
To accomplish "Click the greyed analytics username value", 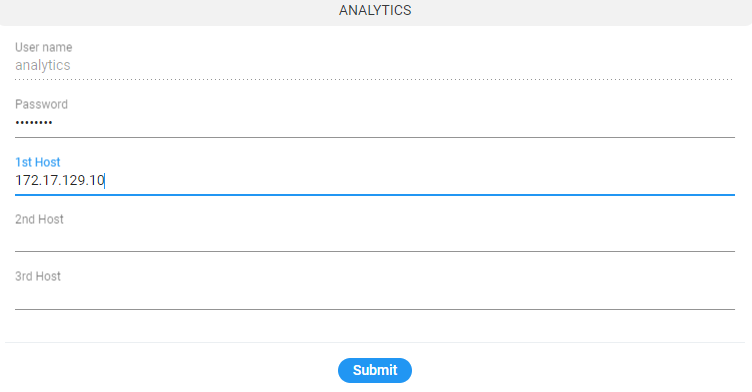I will pyautogui.click(x=43, y=65).
